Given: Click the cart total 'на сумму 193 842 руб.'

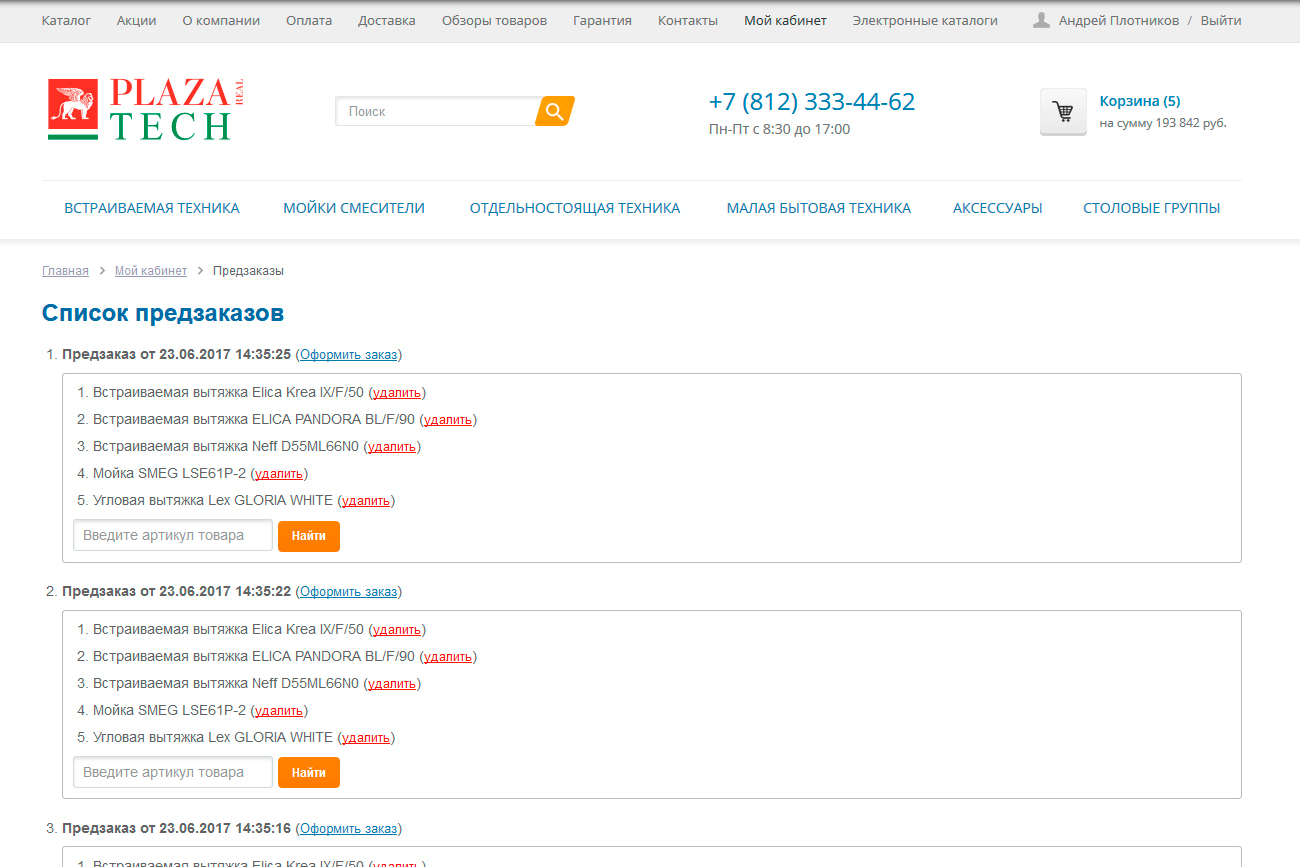Looking at the screenshot, I should [1163, 123].
